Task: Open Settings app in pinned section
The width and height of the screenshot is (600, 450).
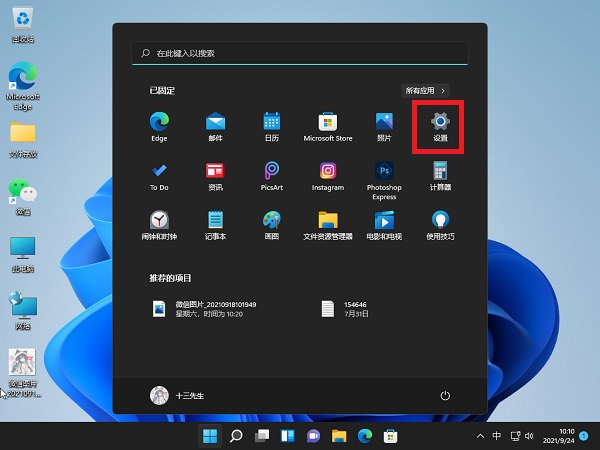Action: [440, 124]
